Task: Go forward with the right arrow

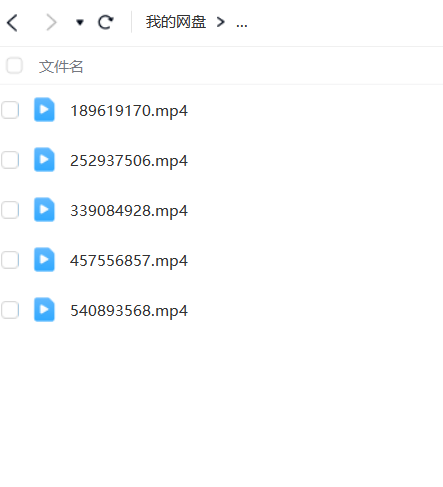Action: [51, 23]
